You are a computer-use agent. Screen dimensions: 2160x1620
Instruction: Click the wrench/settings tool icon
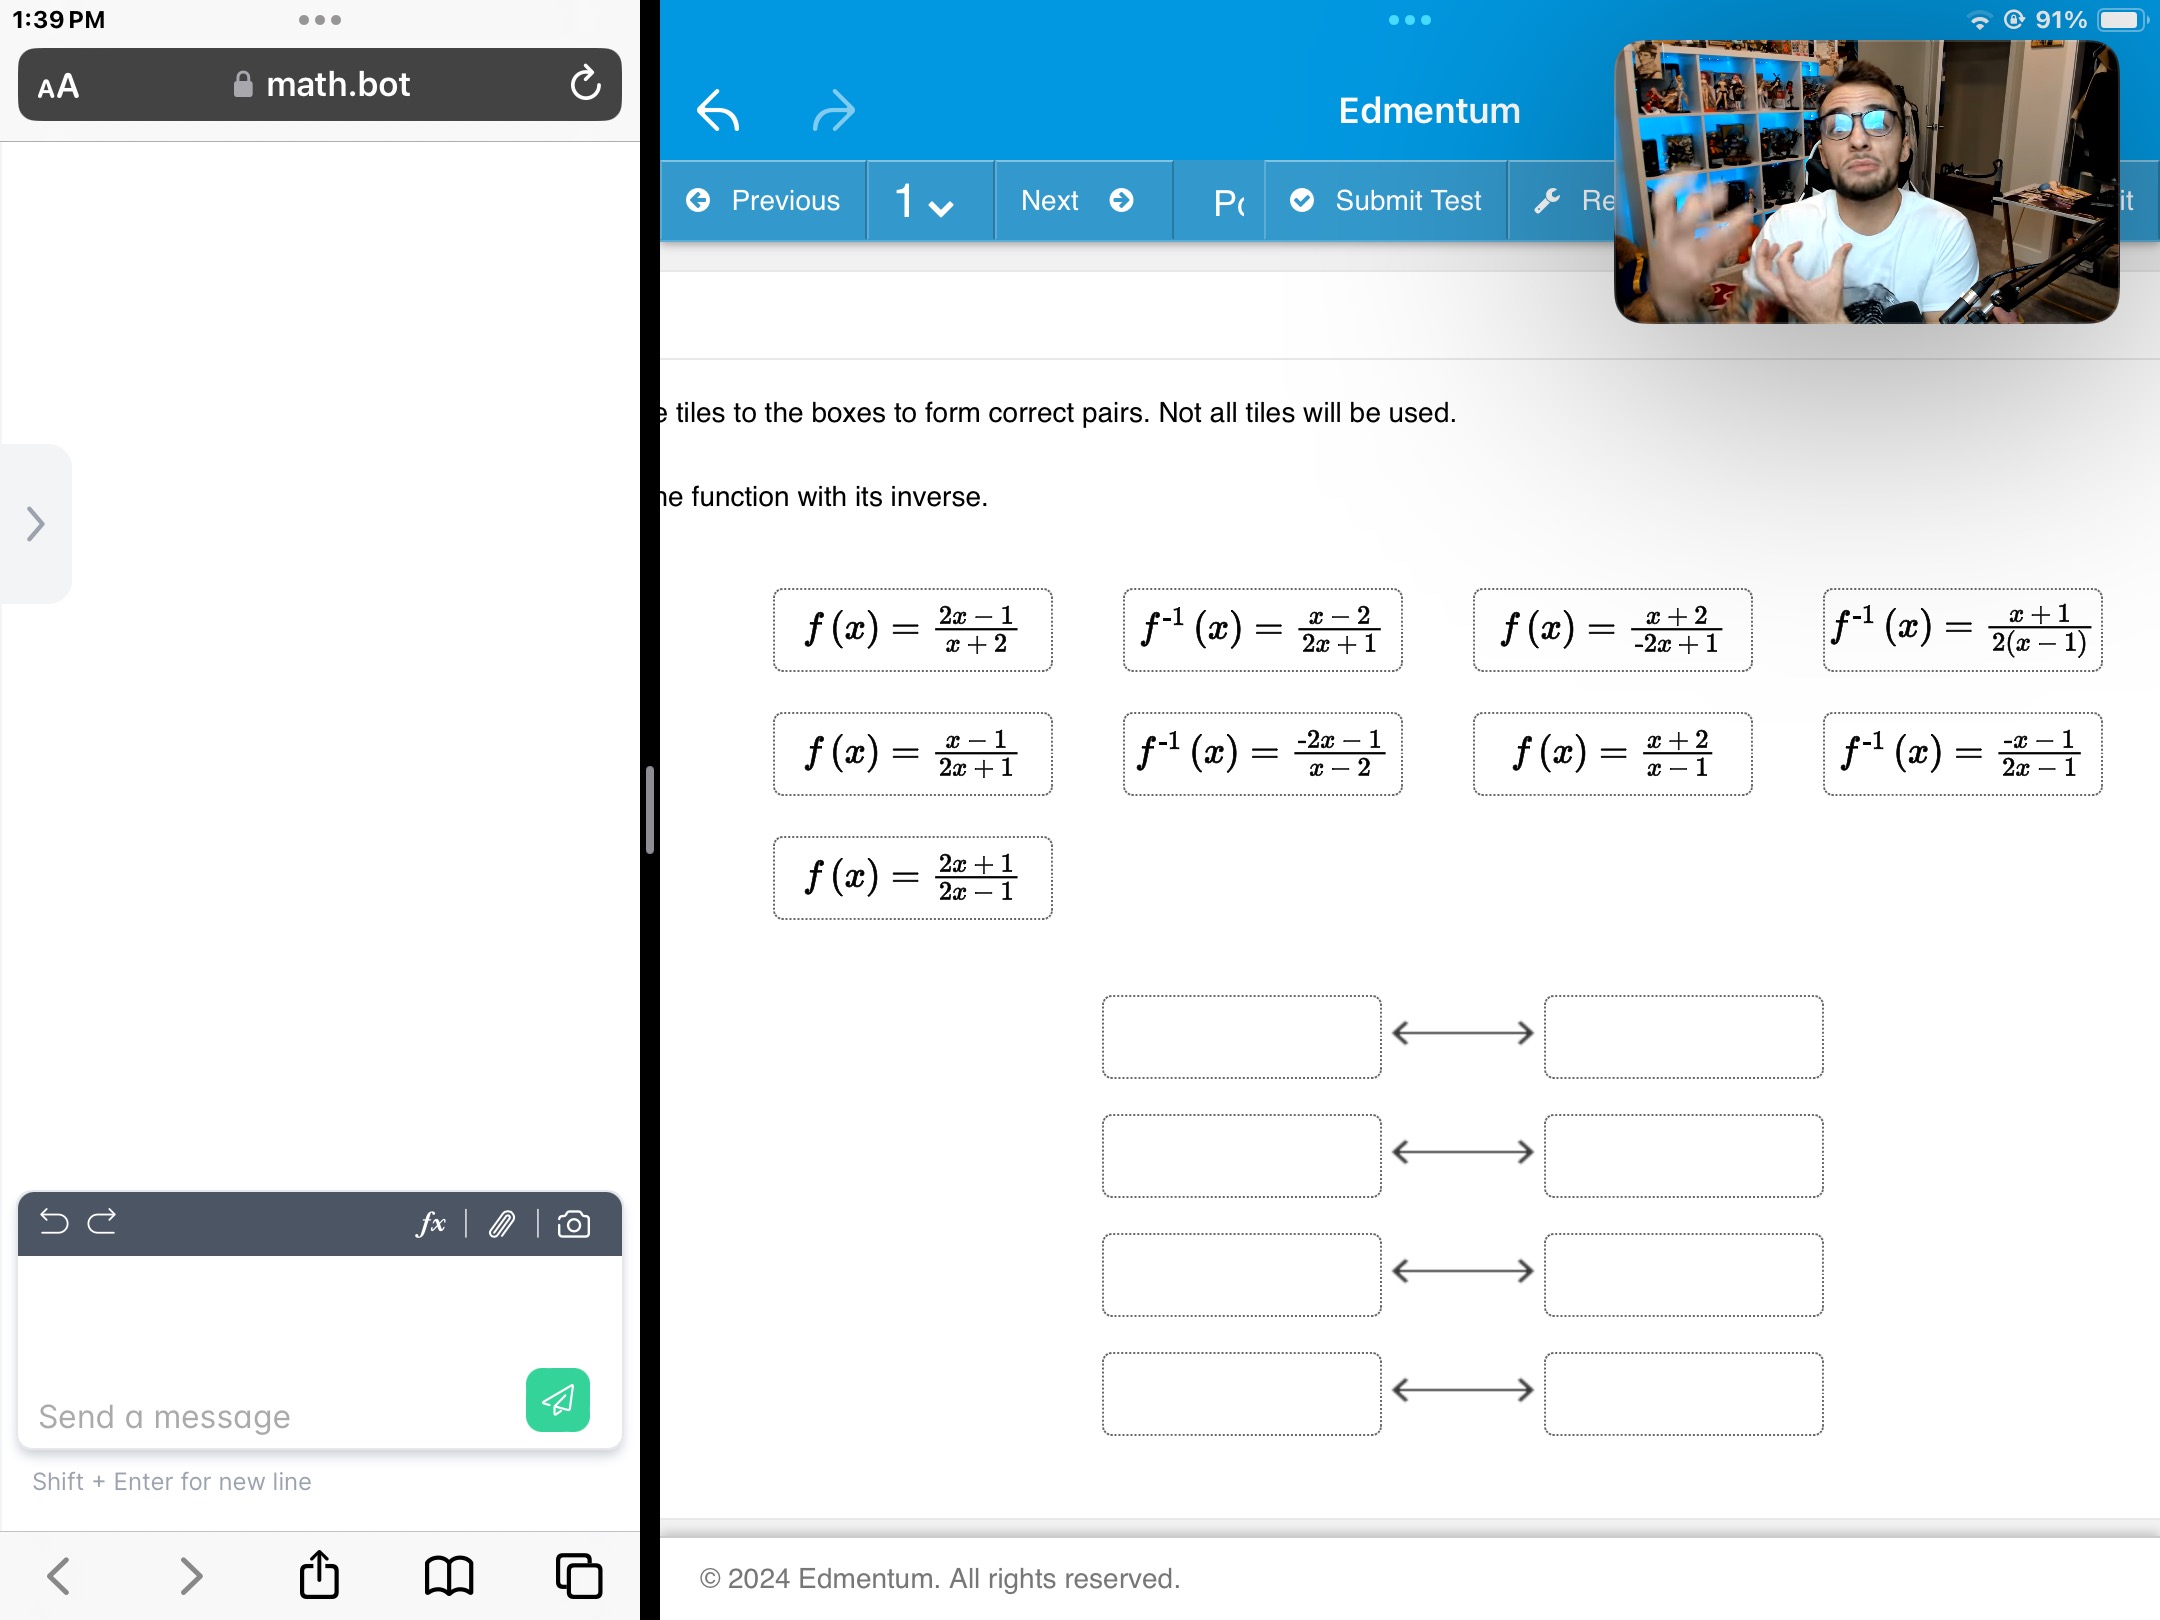pyautogui.click(x=1548, y=201)
